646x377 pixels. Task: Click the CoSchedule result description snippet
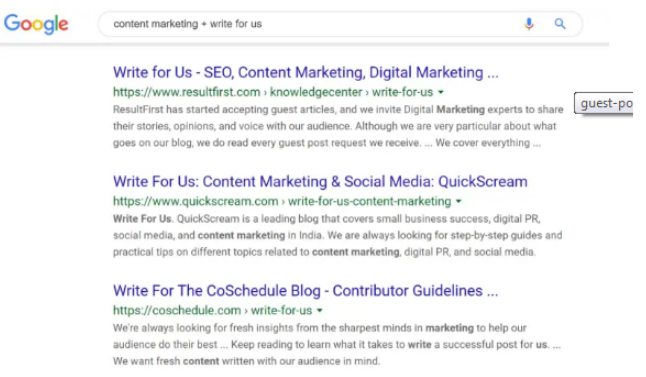(x=337, y=344)
